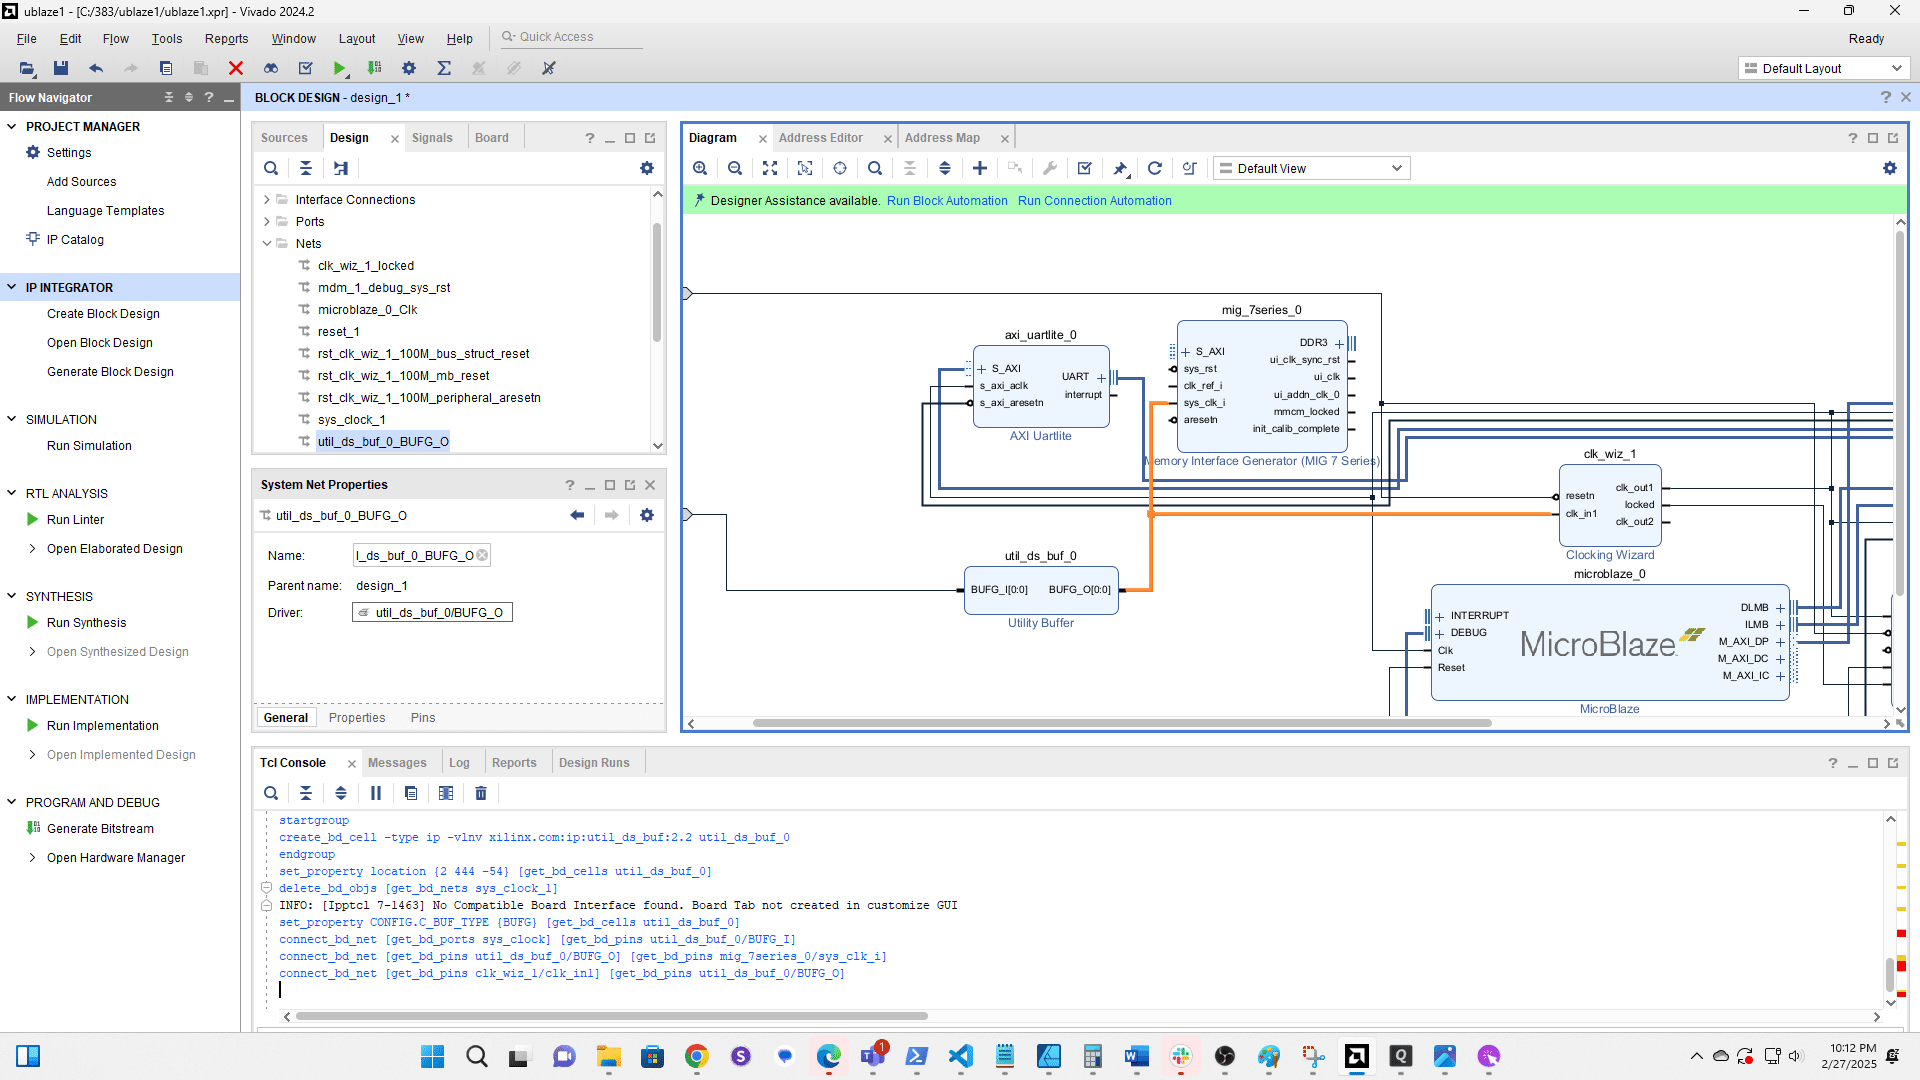Viewport: 1920px width, 1080px height.
Task: Open the Default View dropdown
Action: pyautogui.click(x=1311, y=168)
